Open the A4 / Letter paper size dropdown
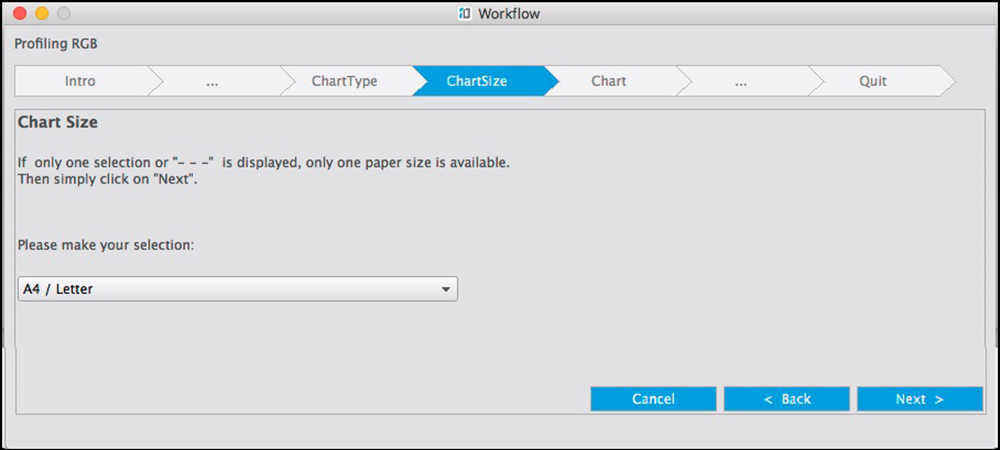 (237, 289)
